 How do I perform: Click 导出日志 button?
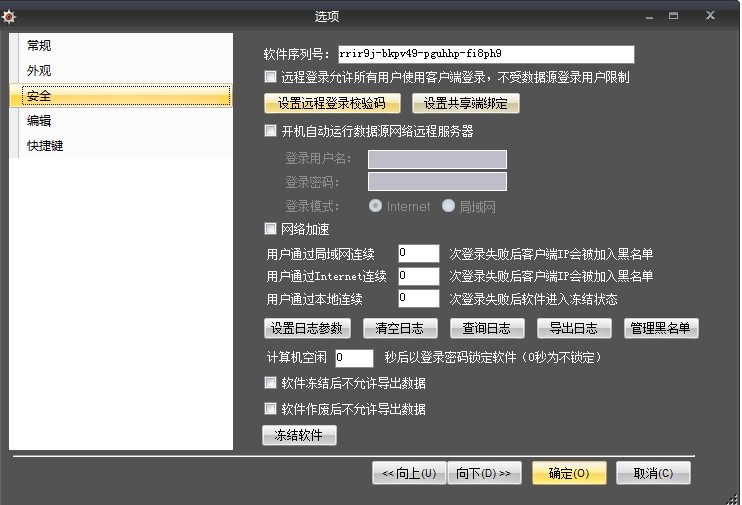coord(574,328)
